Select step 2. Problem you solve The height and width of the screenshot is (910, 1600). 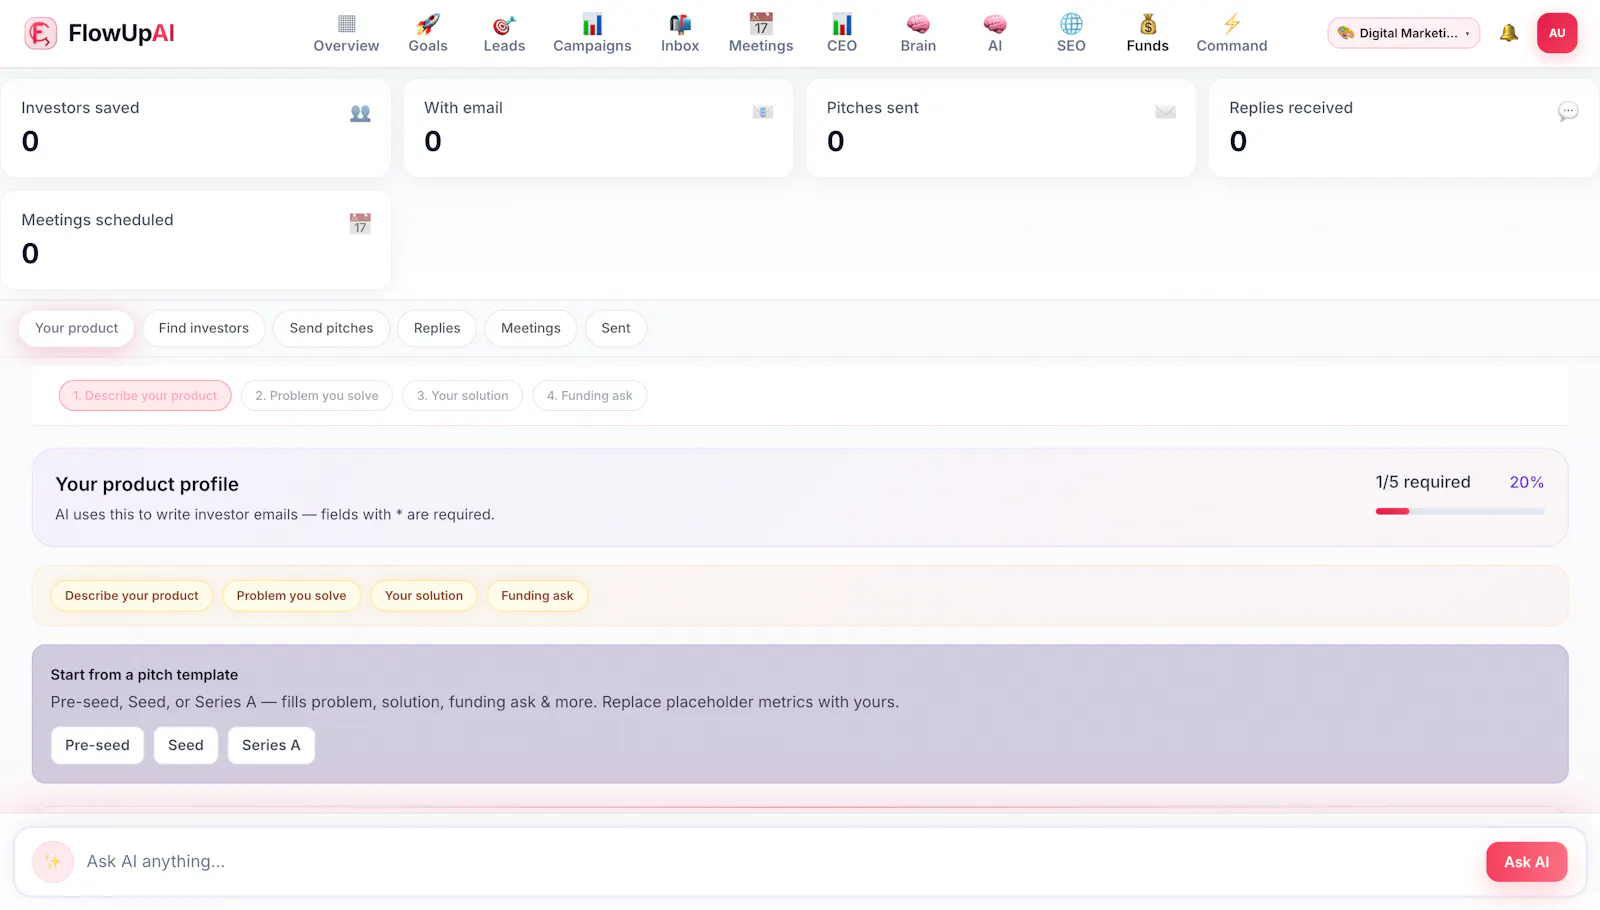(317, 396)
